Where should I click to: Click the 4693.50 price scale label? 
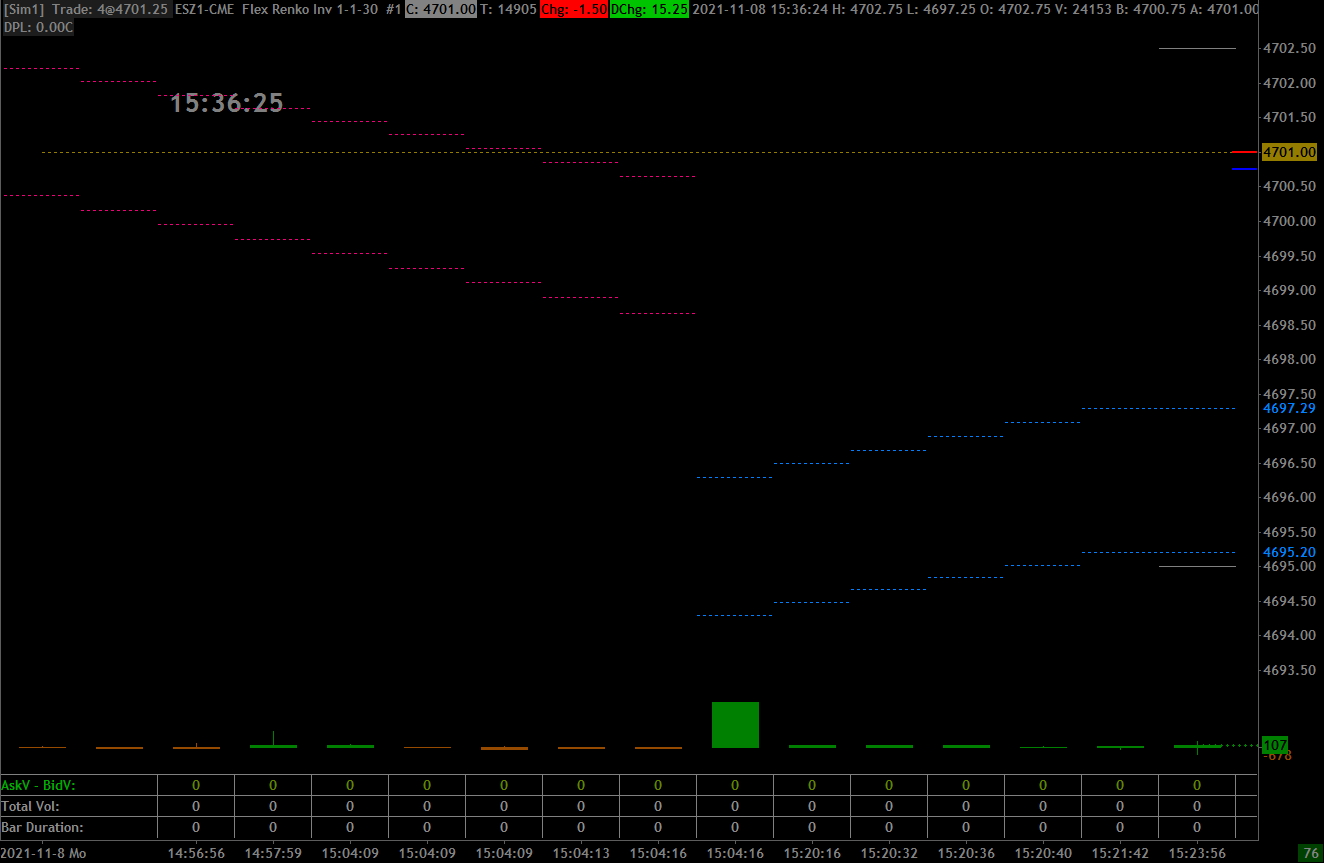point(1289,670)
